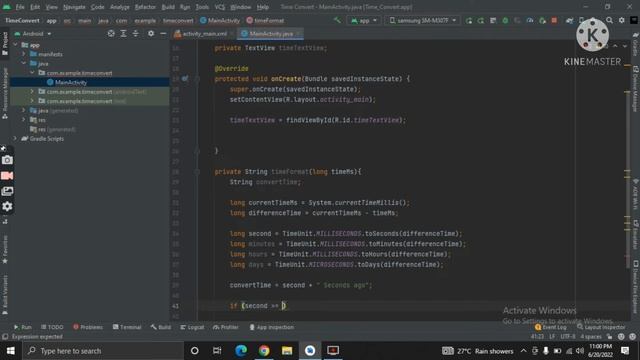Expand the Gradle Scripts node
The height and width of the screenshot is (360, 640).
(x=16, y=138)
